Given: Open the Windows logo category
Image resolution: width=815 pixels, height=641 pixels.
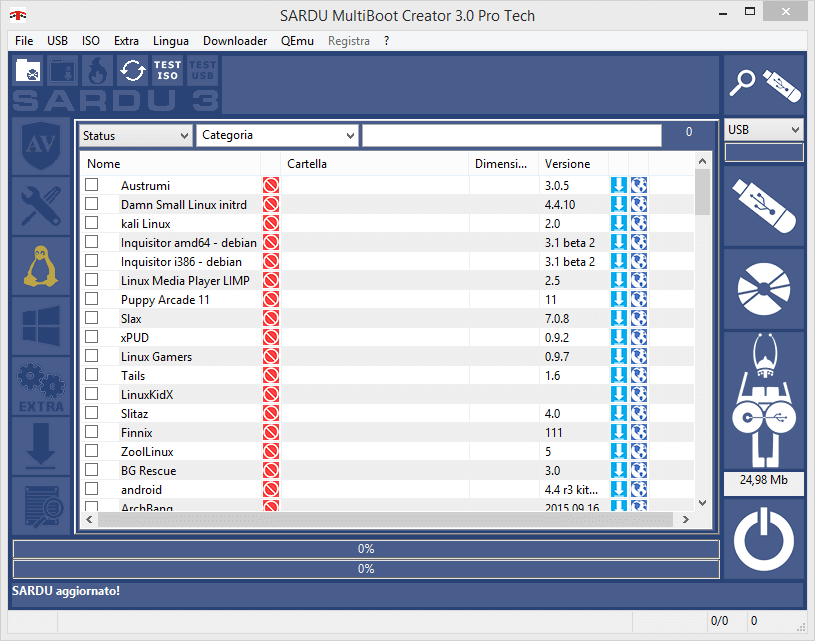Looking at the screenshot, I should click(41, 326).
